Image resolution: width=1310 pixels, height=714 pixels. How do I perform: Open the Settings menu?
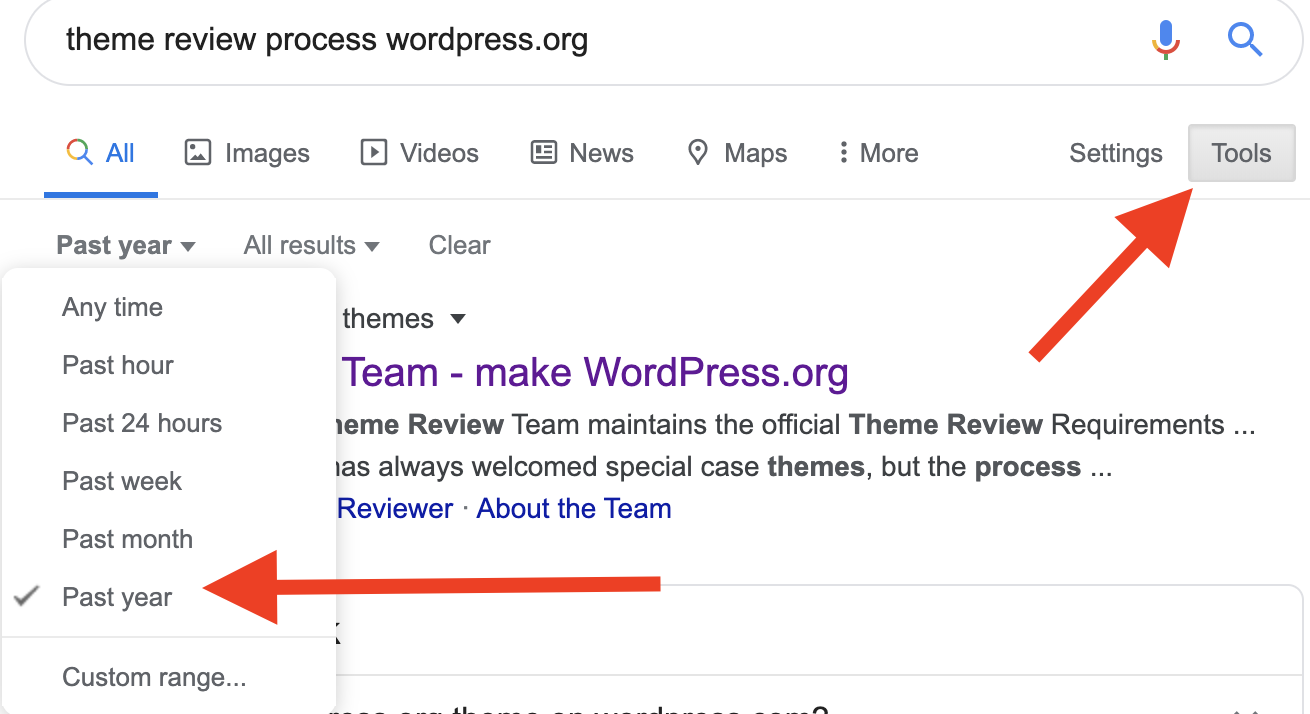tap(1115, 153)
